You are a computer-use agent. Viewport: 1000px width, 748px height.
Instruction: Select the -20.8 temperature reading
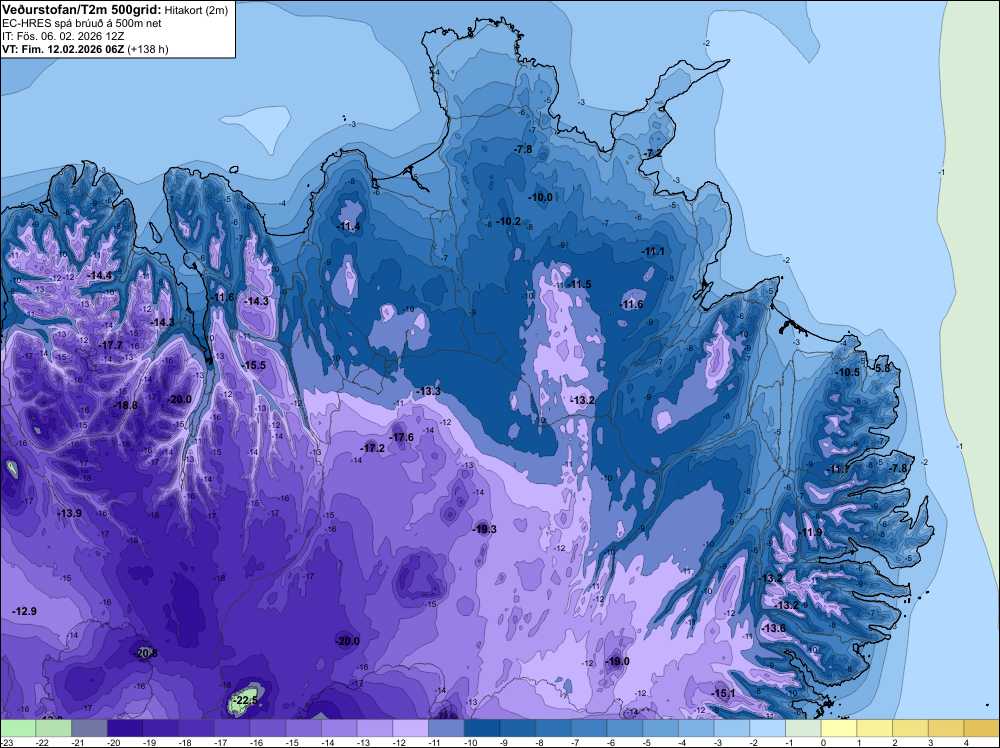145,653
